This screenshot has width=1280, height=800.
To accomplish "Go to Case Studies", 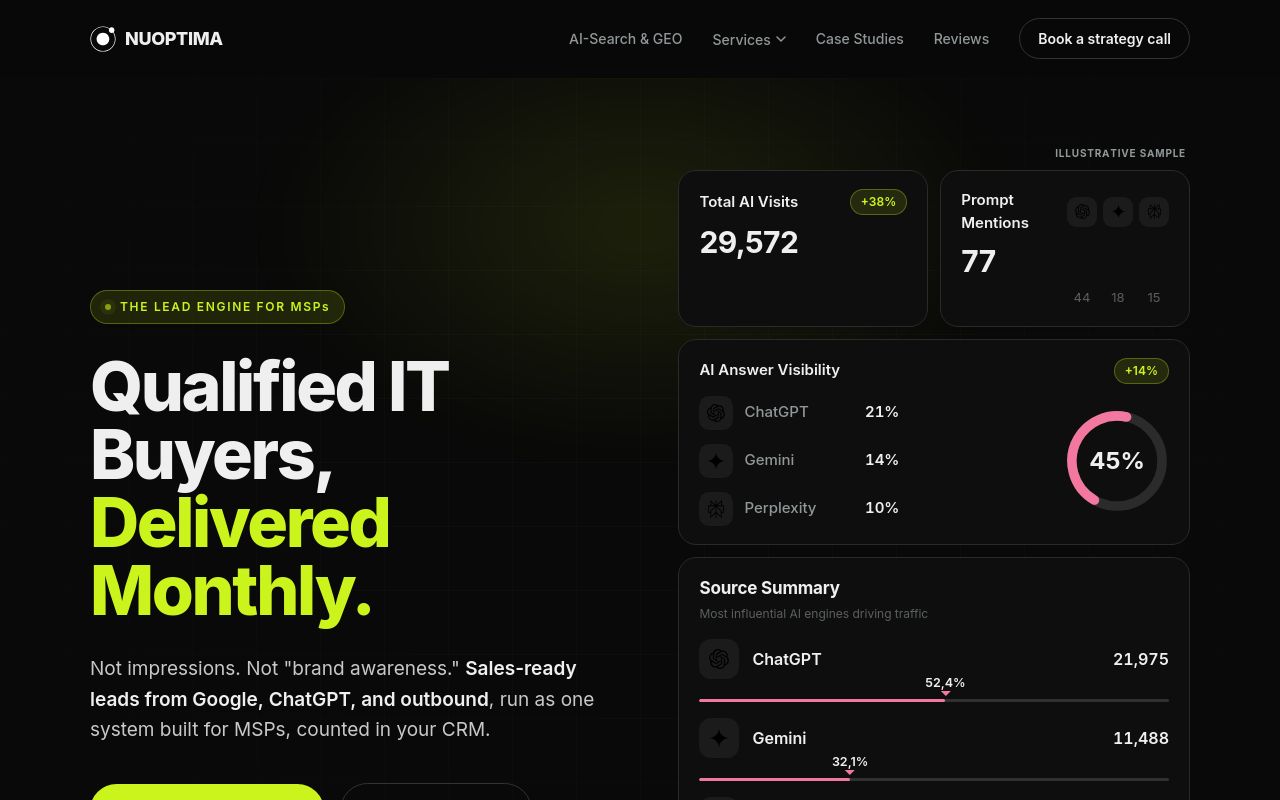I will point(859,39).
